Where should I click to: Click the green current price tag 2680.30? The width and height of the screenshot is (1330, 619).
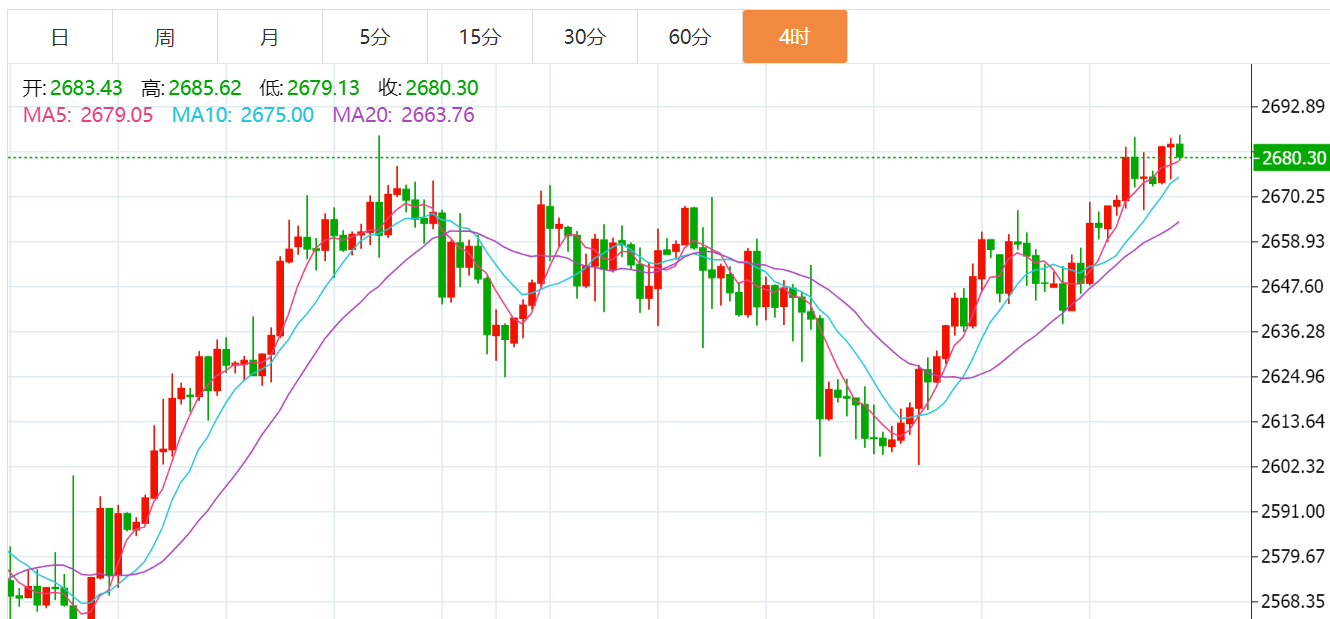pos(1292,158)
